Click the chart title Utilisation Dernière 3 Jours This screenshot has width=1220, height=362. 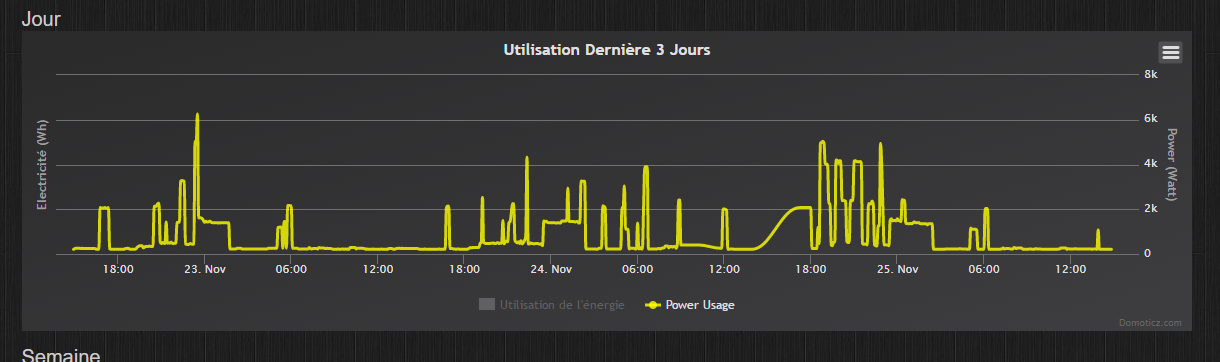(x=608, y=50)
